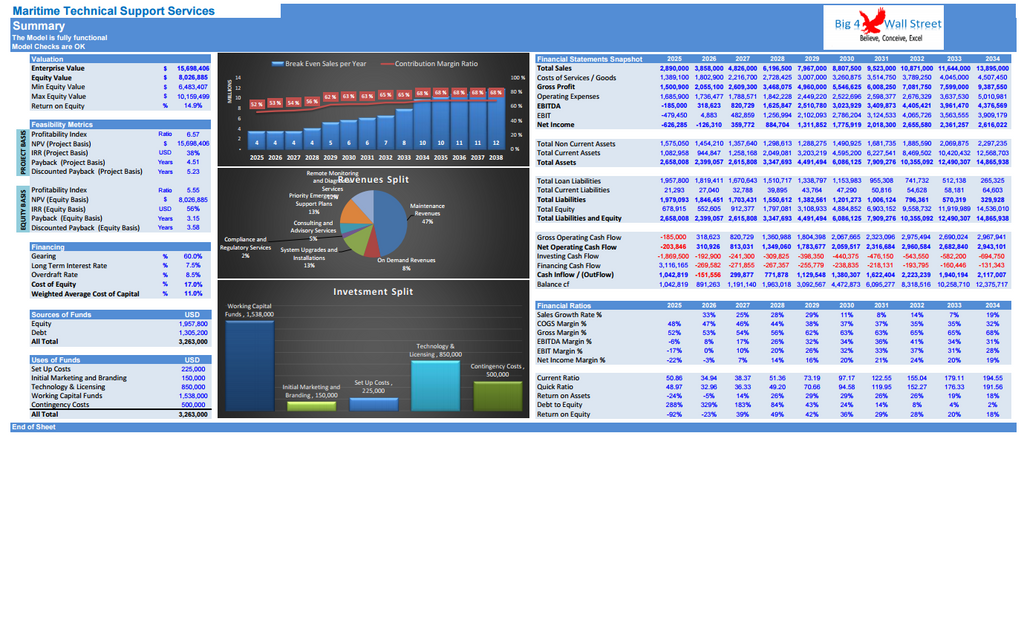Click the Break Even Sales per Year legend marker
Screen dimensions: 1024x638
277,64
